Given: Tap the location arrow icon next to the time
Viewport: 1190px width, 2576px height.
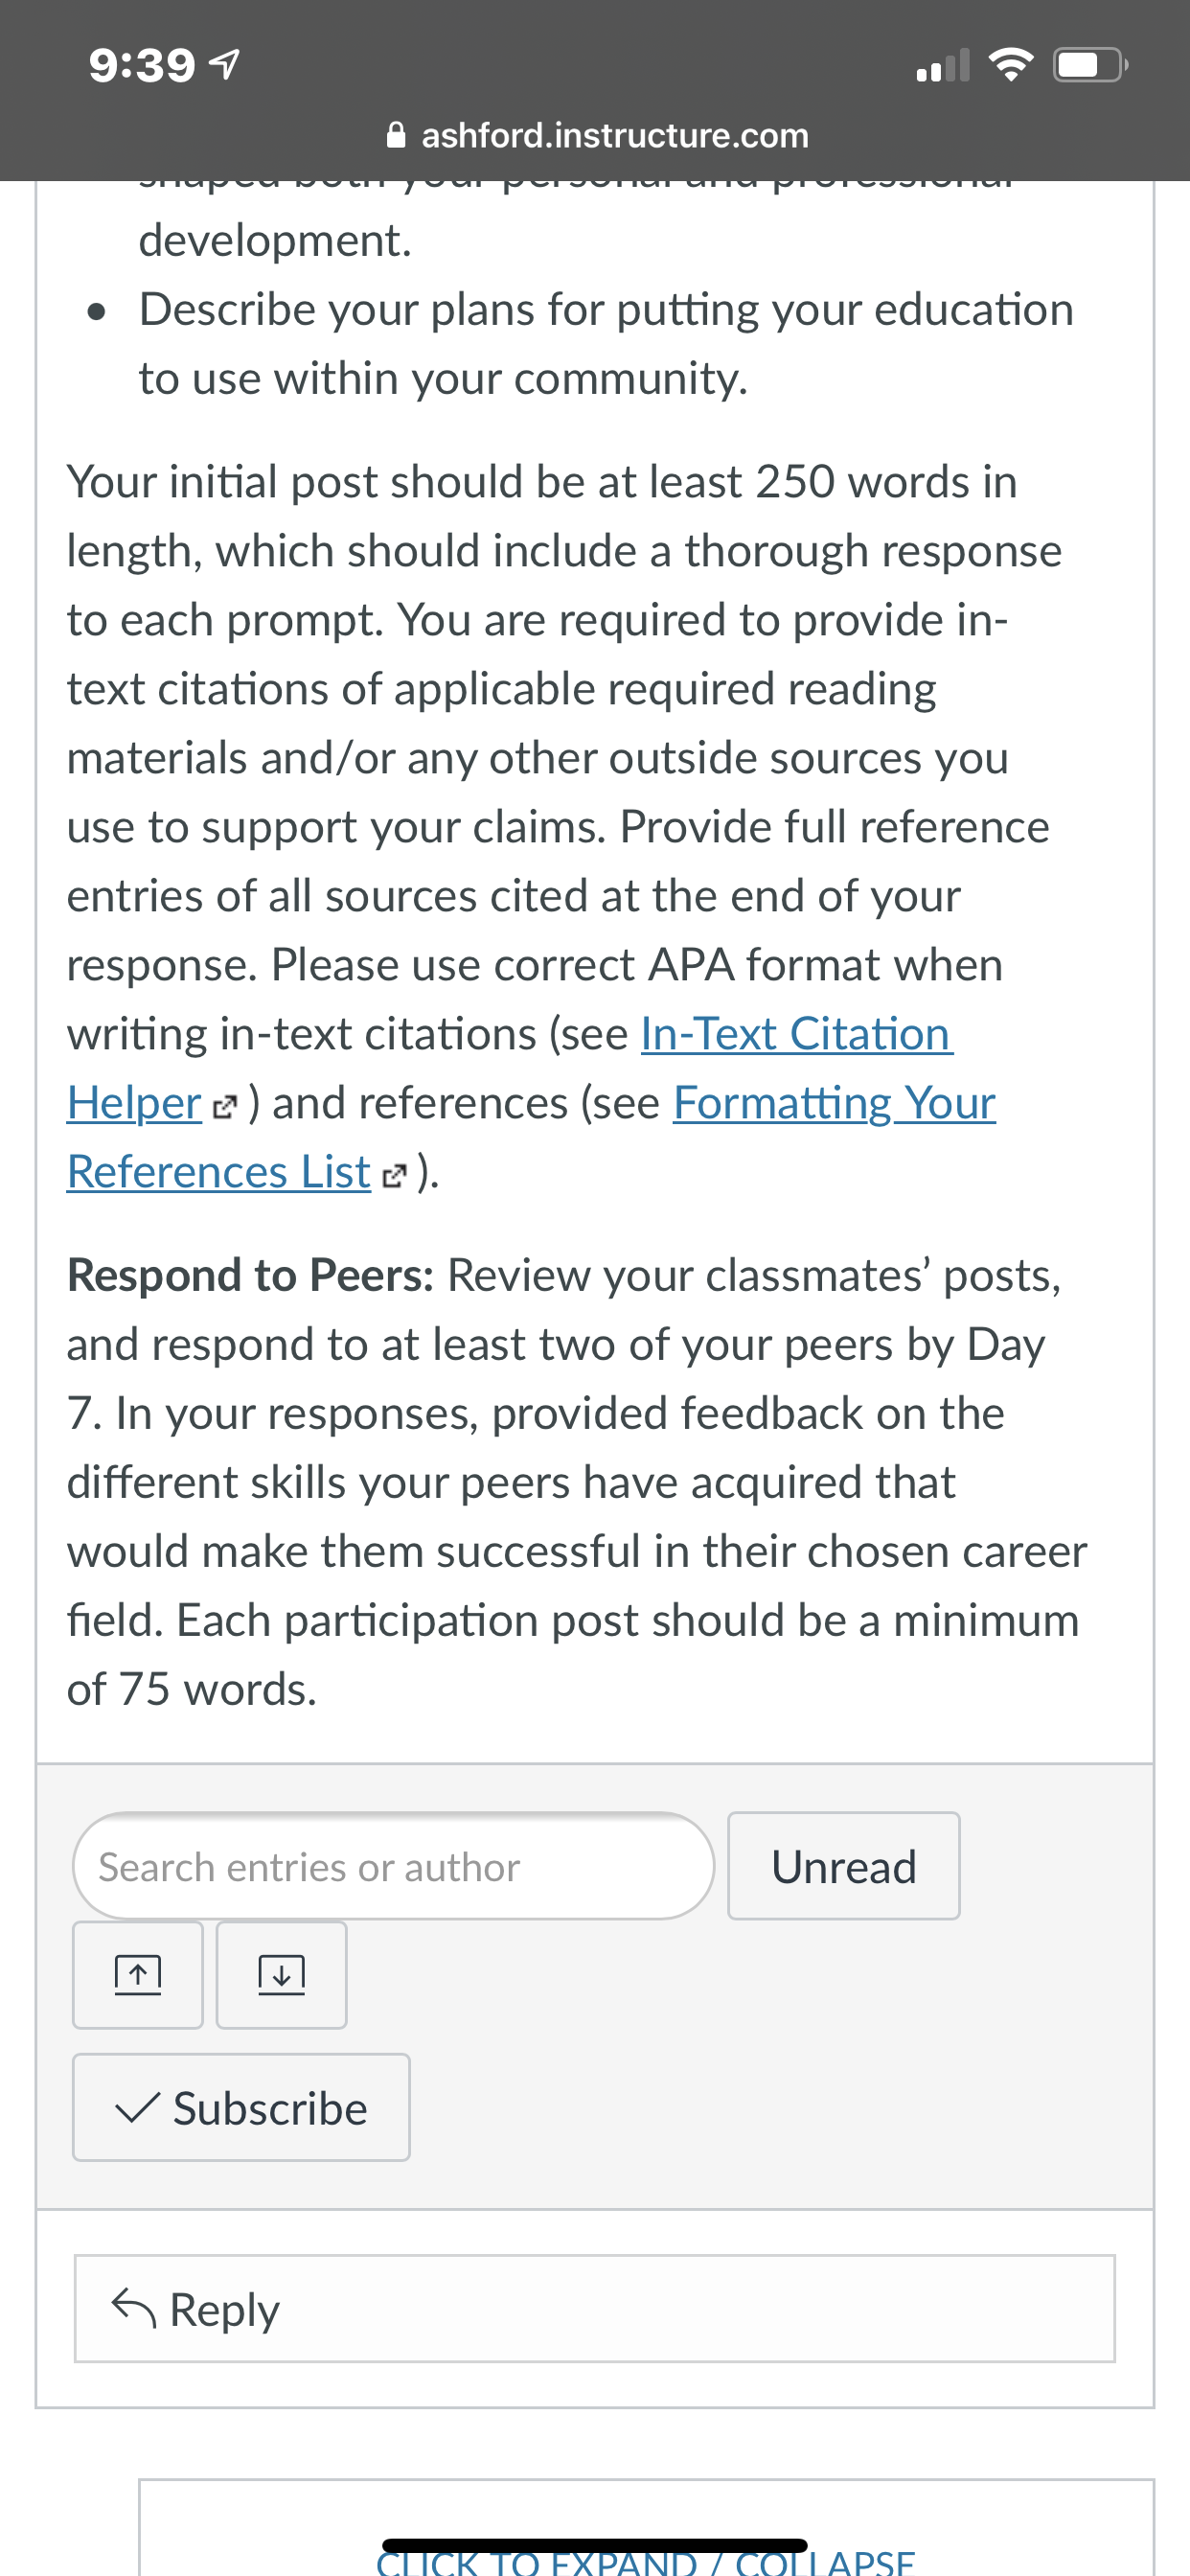Looking at the screenshot, I should coord(224,66).
